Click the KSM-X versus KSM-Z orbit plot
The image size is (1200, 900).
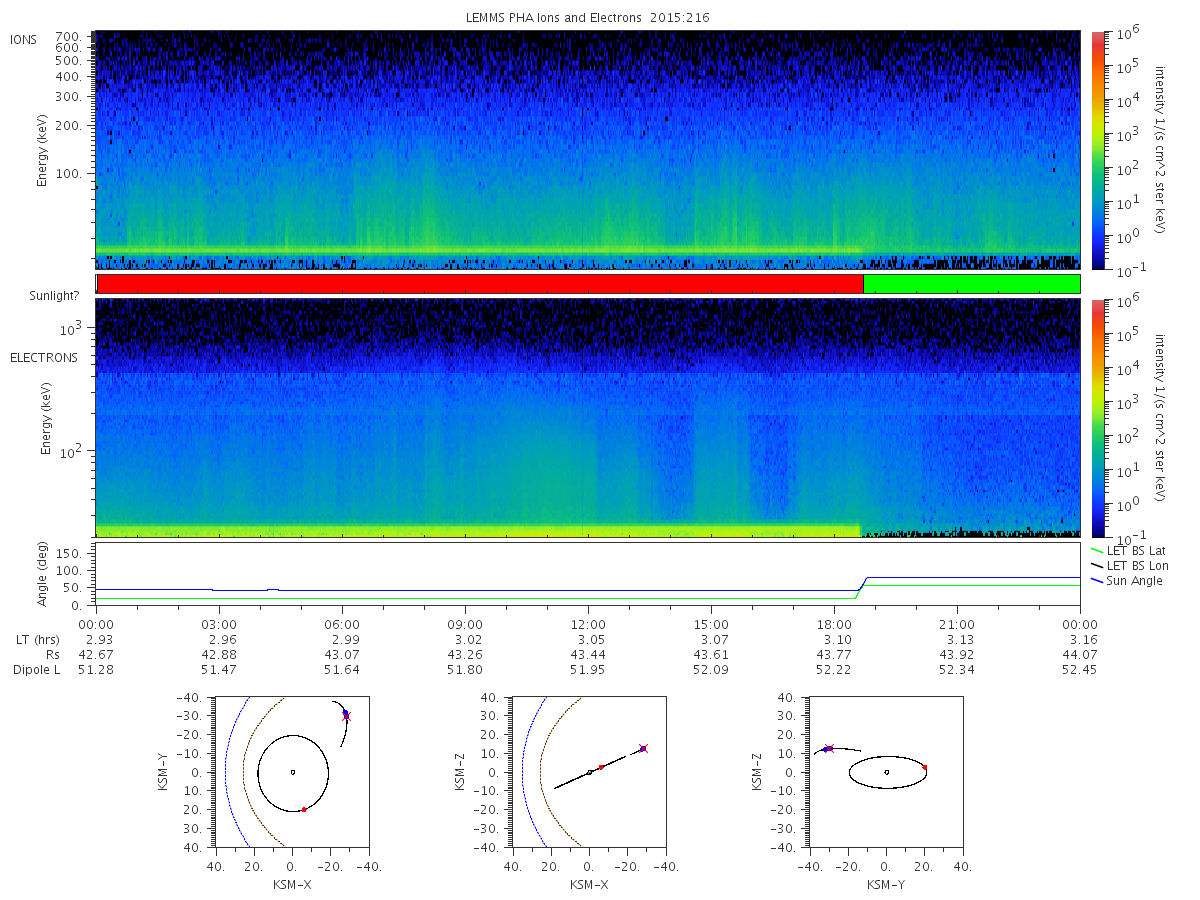588,772
